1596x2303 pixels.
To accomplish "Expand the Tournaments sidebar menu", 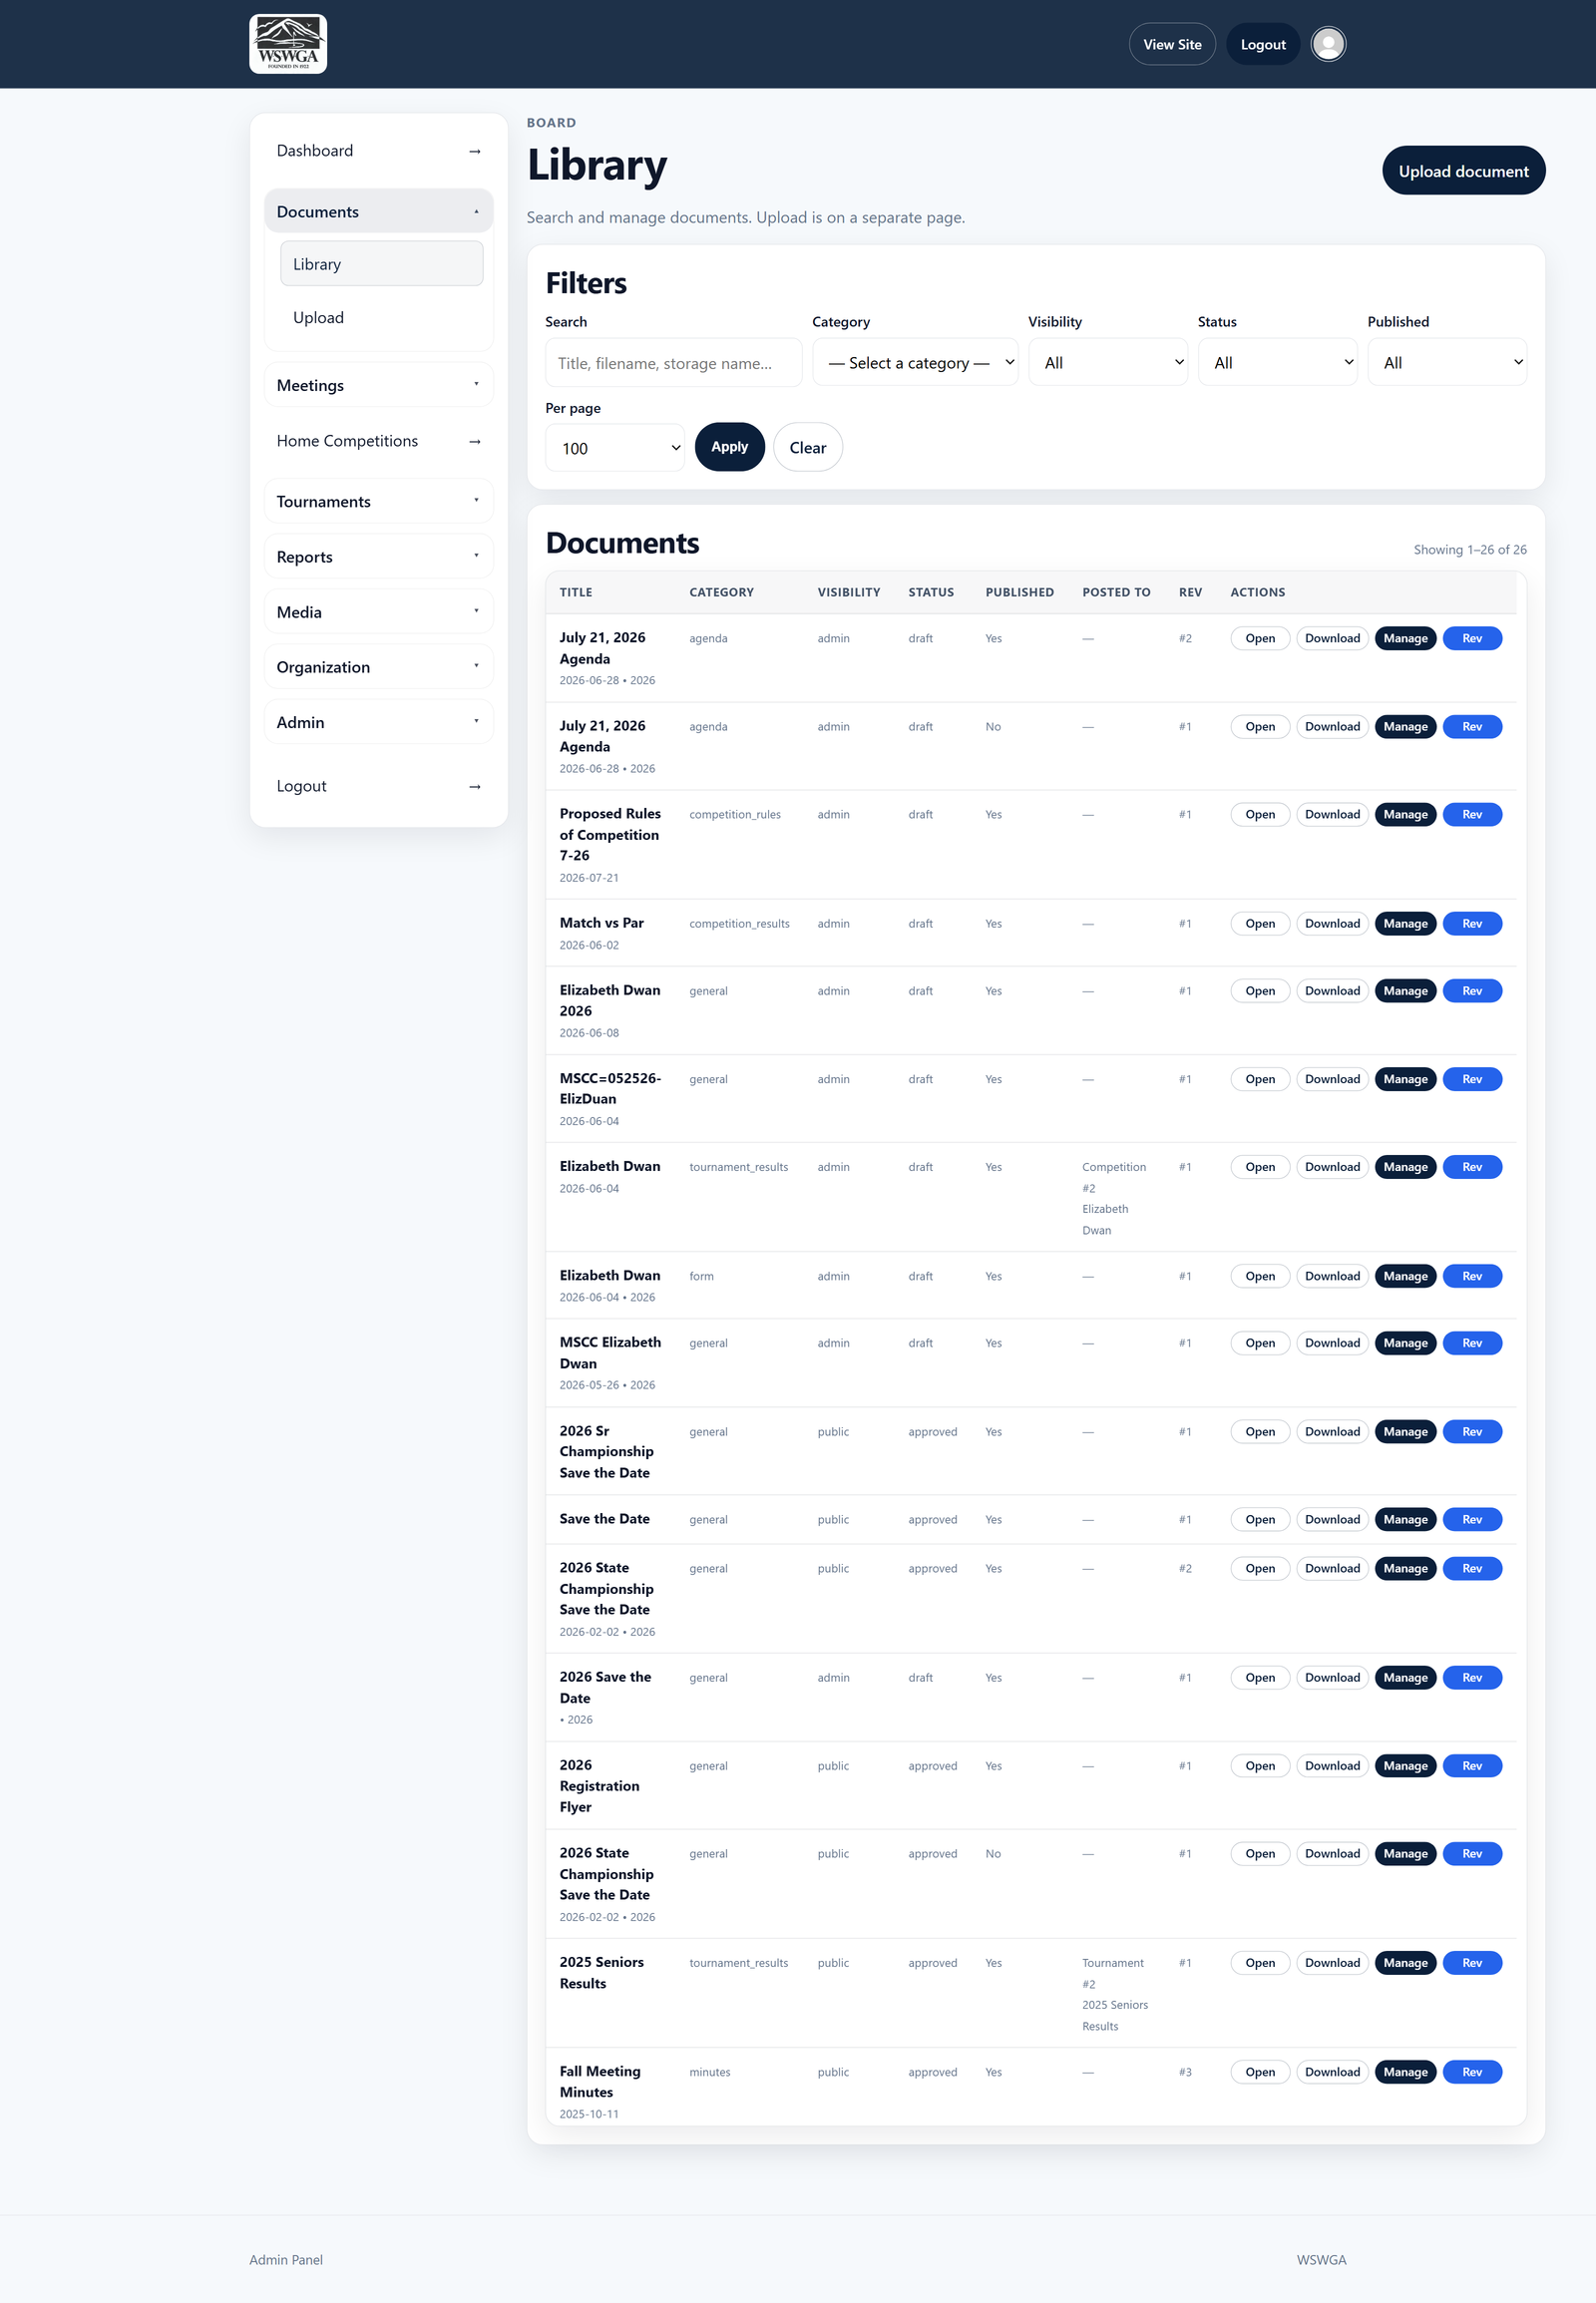I will click(x=378, y=501).
